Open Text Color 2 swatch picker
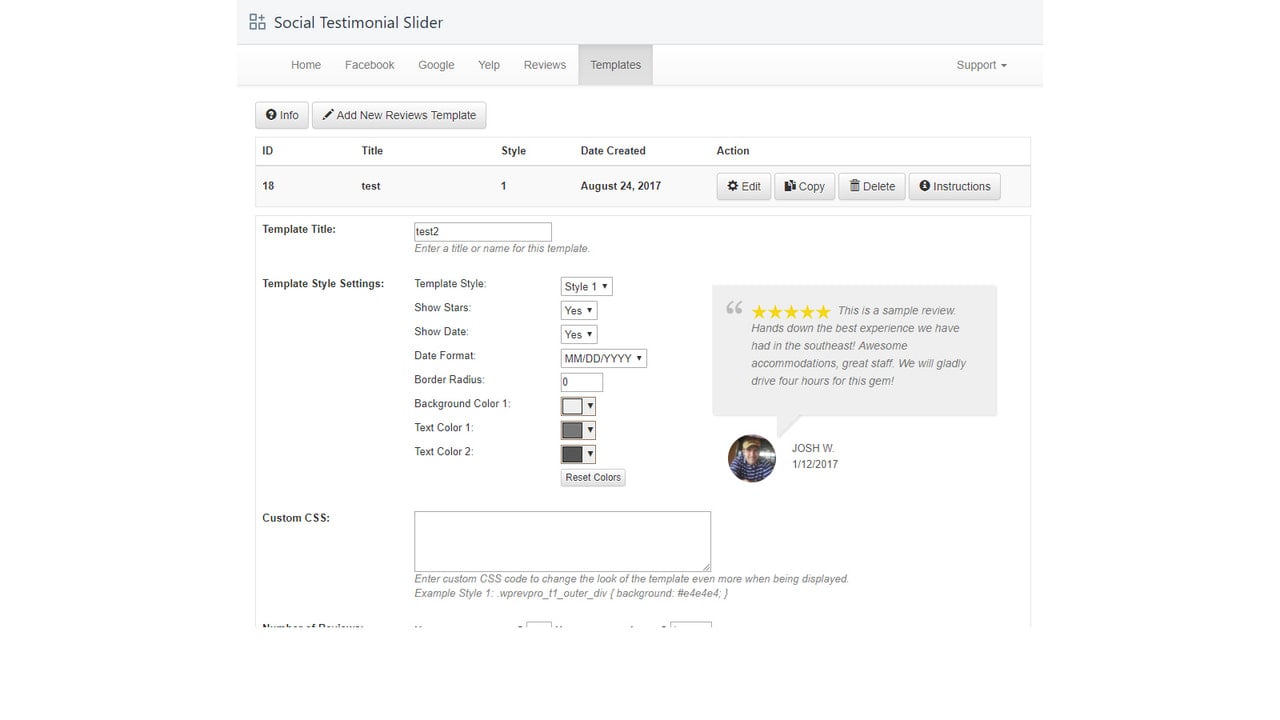The image size is (1280, 720). [579, 454]
